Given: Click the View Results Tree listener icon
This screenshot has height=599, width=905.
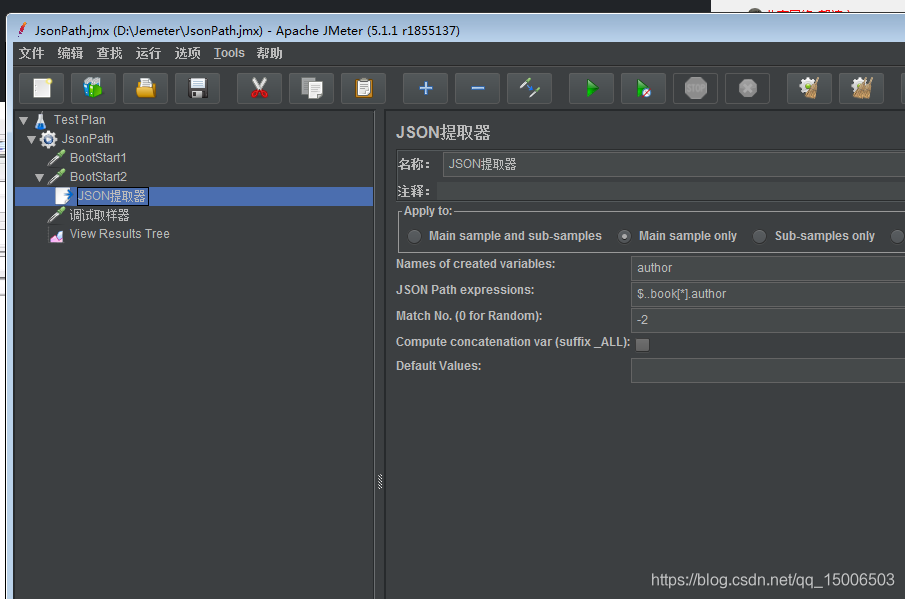Looking at the screenshot, I should click(x=57, y=234).
